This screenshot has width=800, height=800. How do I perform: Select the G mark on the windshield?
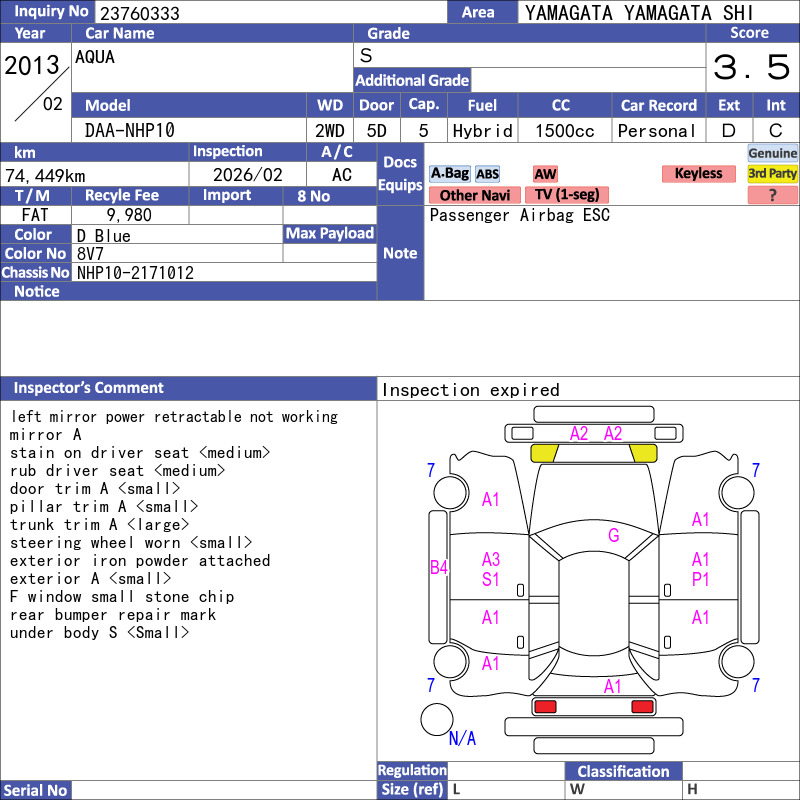613,536
